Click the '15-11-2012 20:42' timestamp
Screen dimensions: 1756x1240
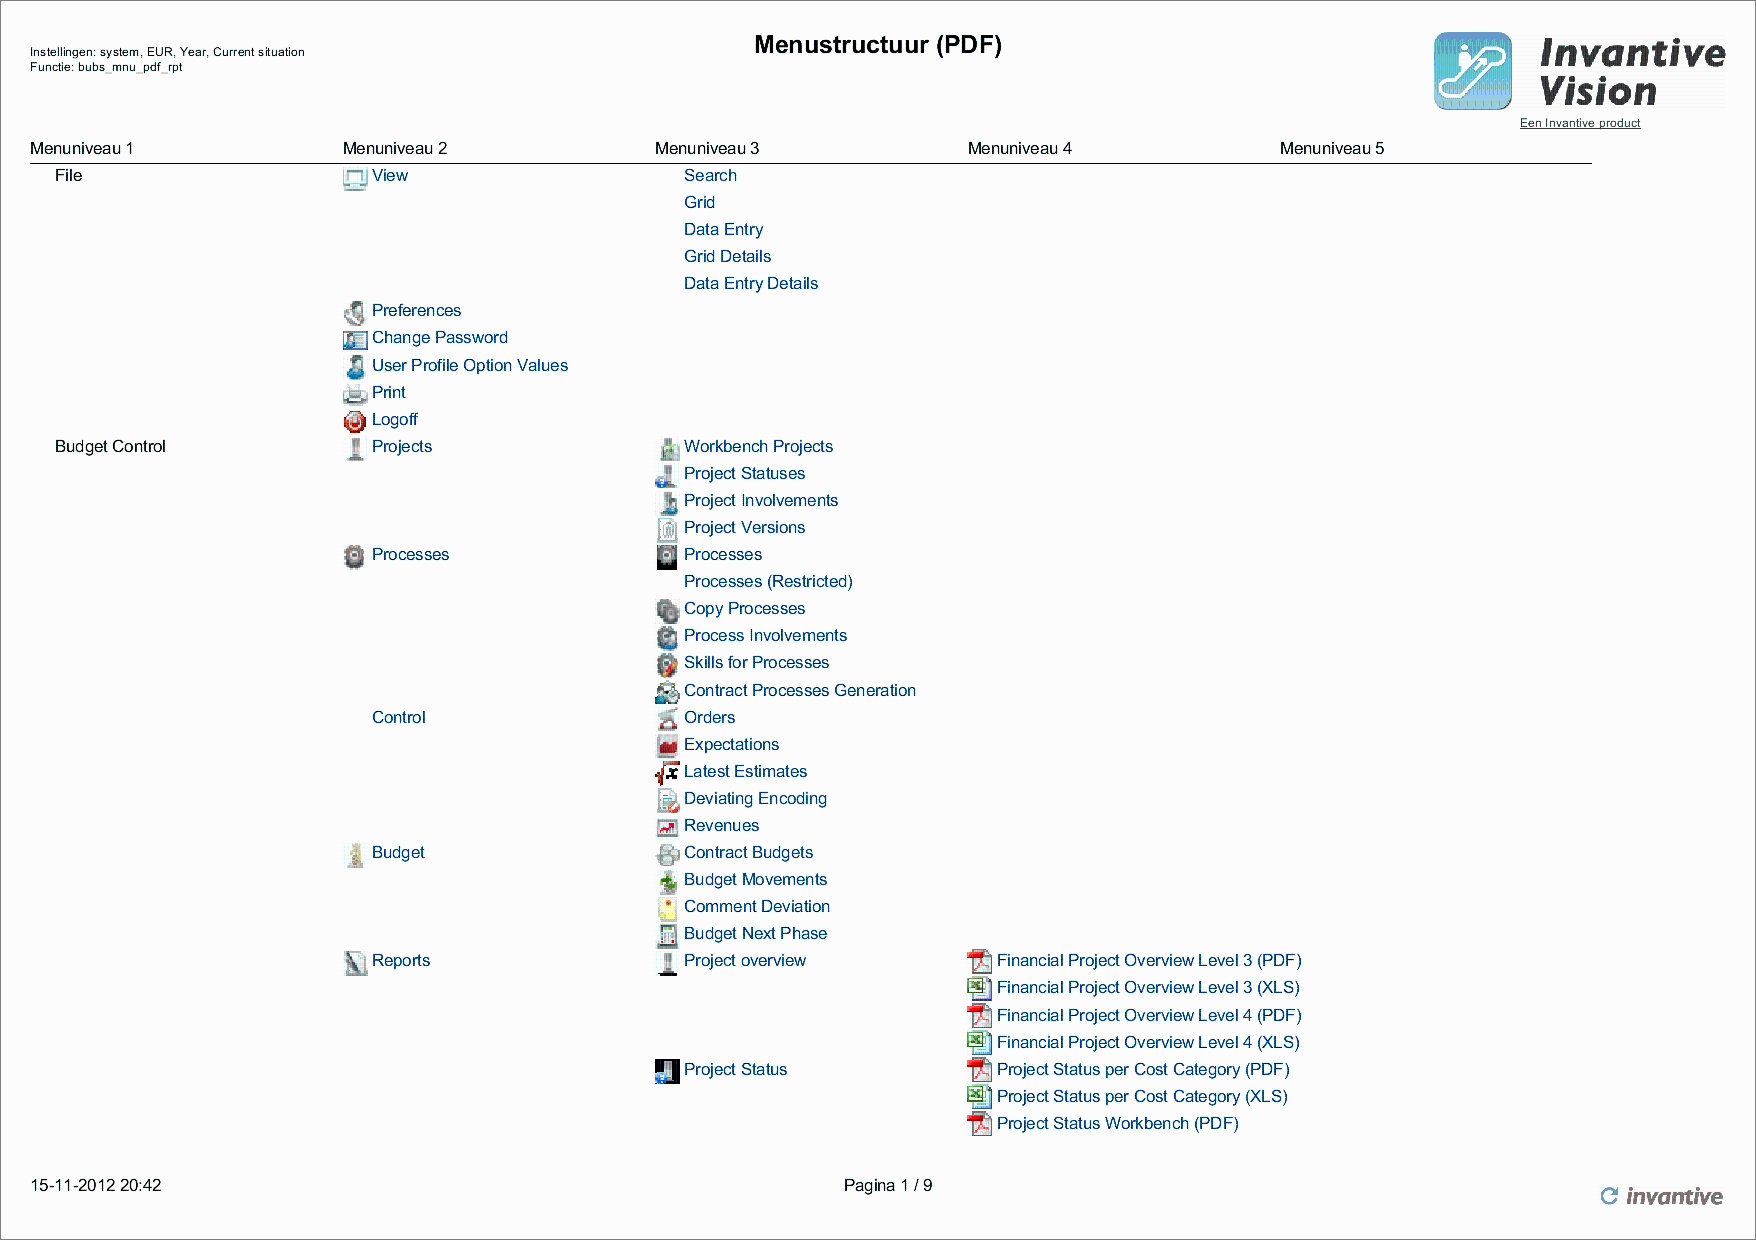95,1185
